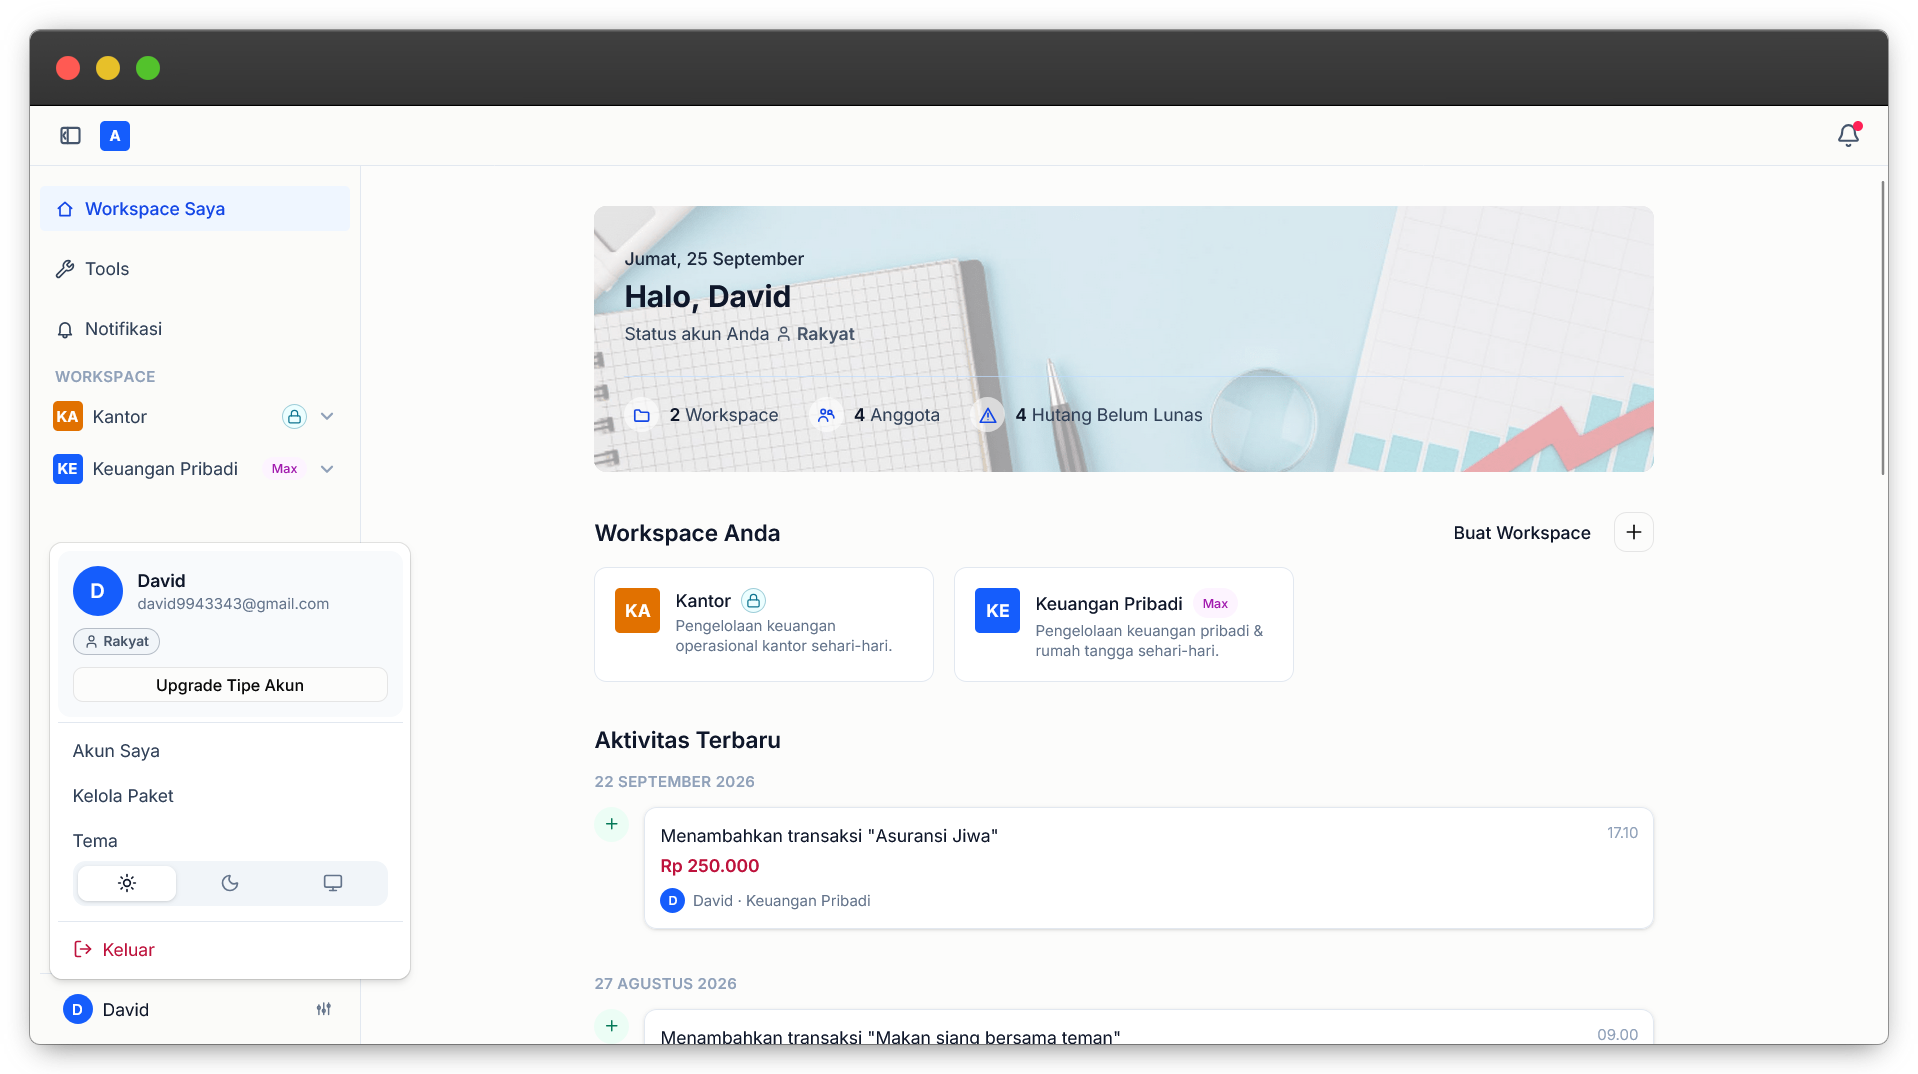The height and width of the screenshot is (1074, 1918).
Task: Open the Asuransi Jiwa transaction activity
Action: click(x=1148, y=868)
